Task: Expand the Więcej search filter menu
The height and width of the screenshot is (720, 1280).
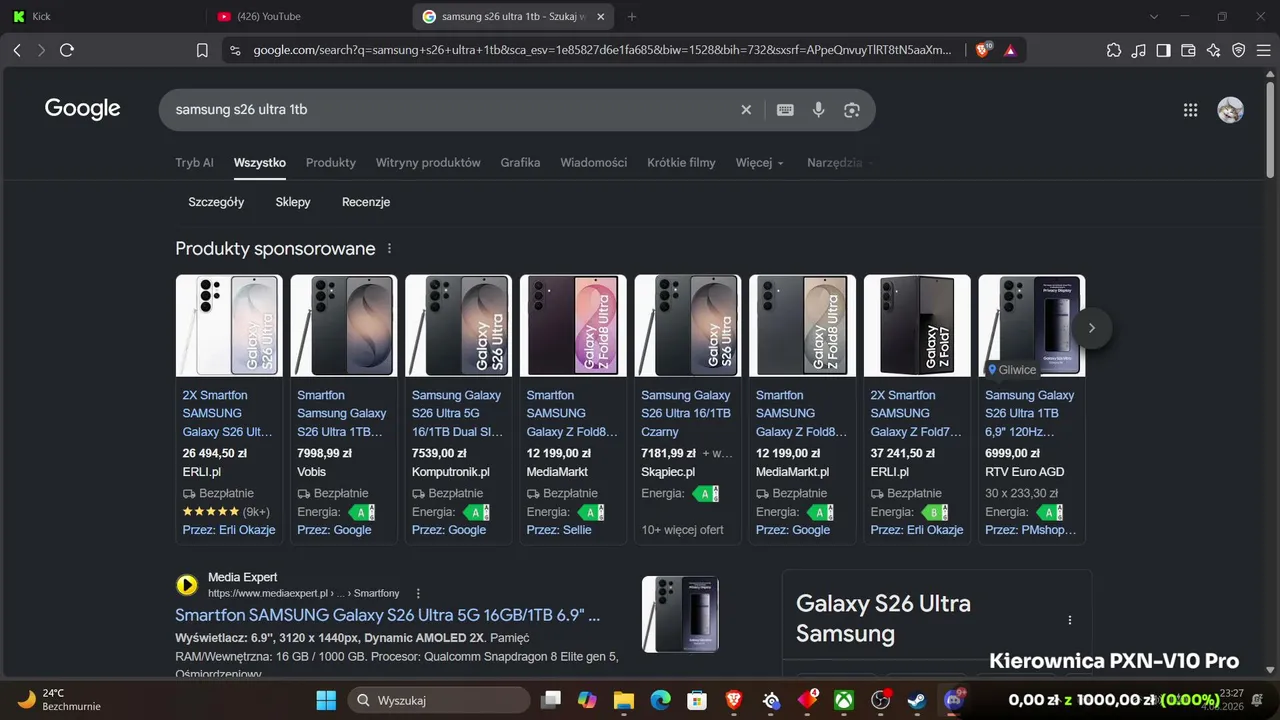Action: pyautogui.click(x=760, y=163)
